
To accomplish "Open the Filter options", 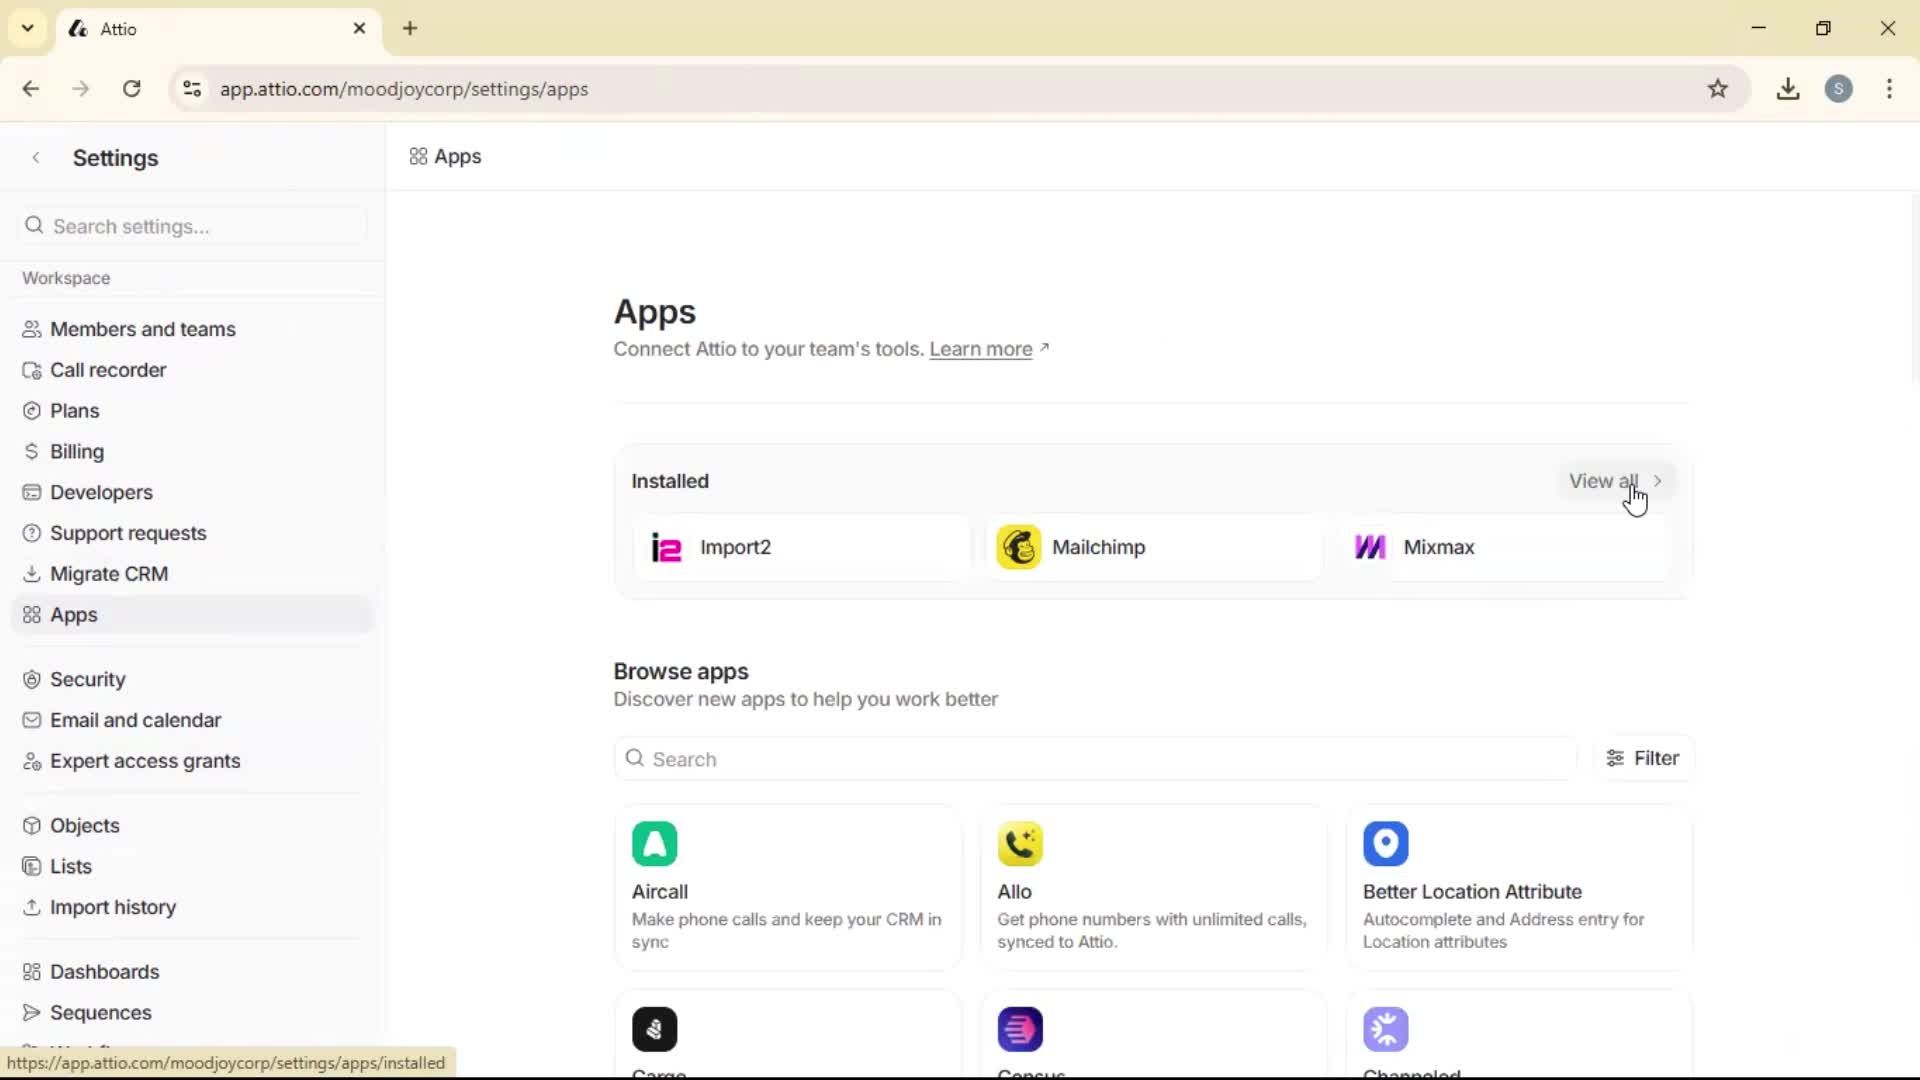I will click(1643, 758).
